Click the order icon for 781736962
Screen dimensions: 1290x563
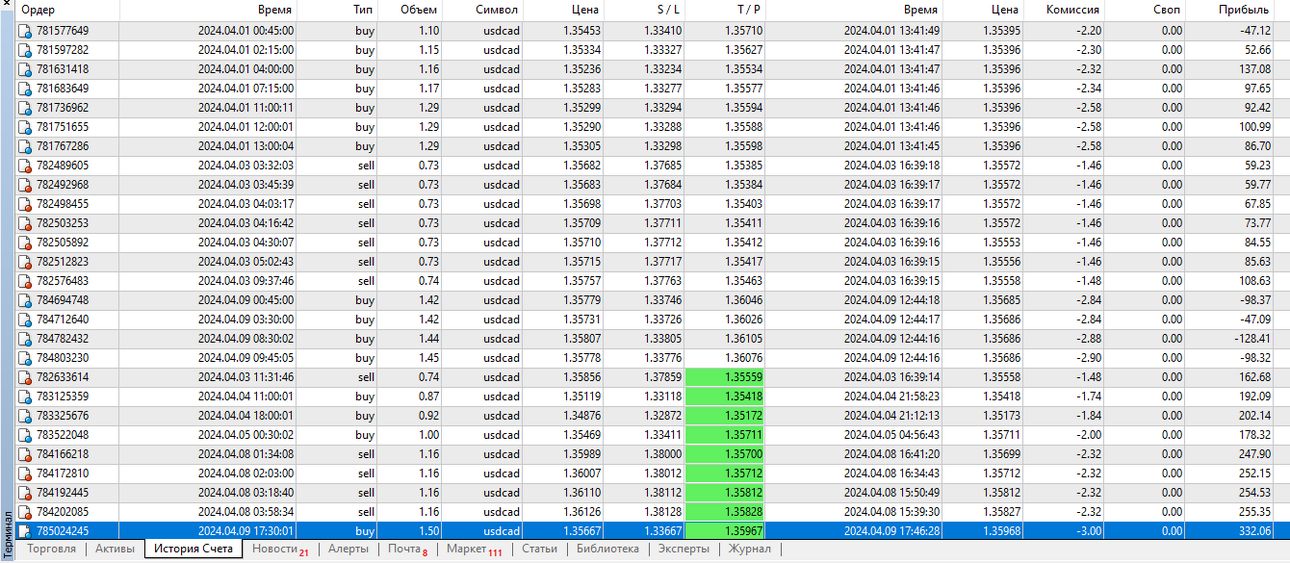(x=26, y=108)
